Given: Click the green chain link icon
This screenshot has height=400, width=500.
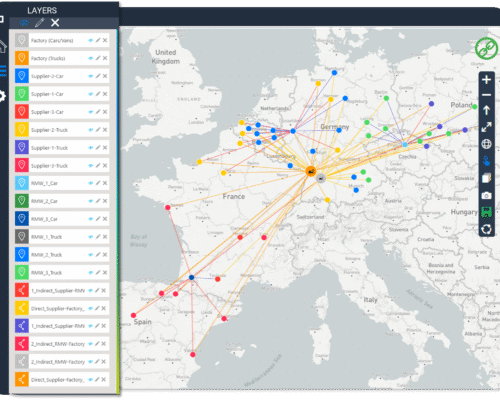Looking at the screenshot, I should [486, 49].
